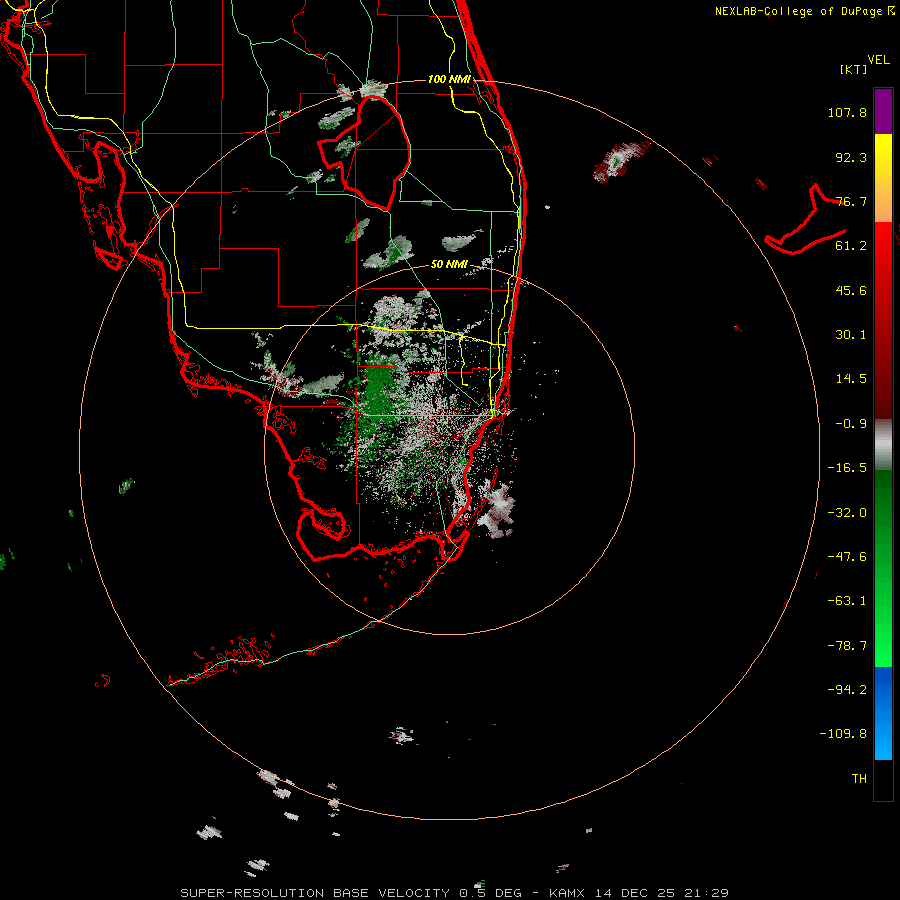Select the 92.3 velocity scale value
Viewport: 900px width, 900px height.
tap(851, 157)
